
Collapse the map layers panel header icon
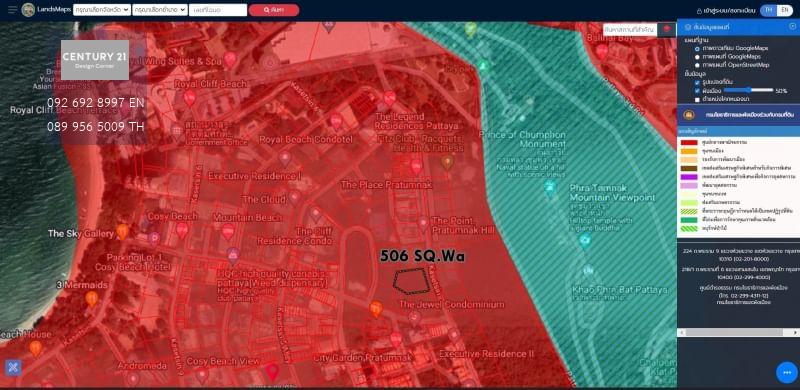point(792,27)
